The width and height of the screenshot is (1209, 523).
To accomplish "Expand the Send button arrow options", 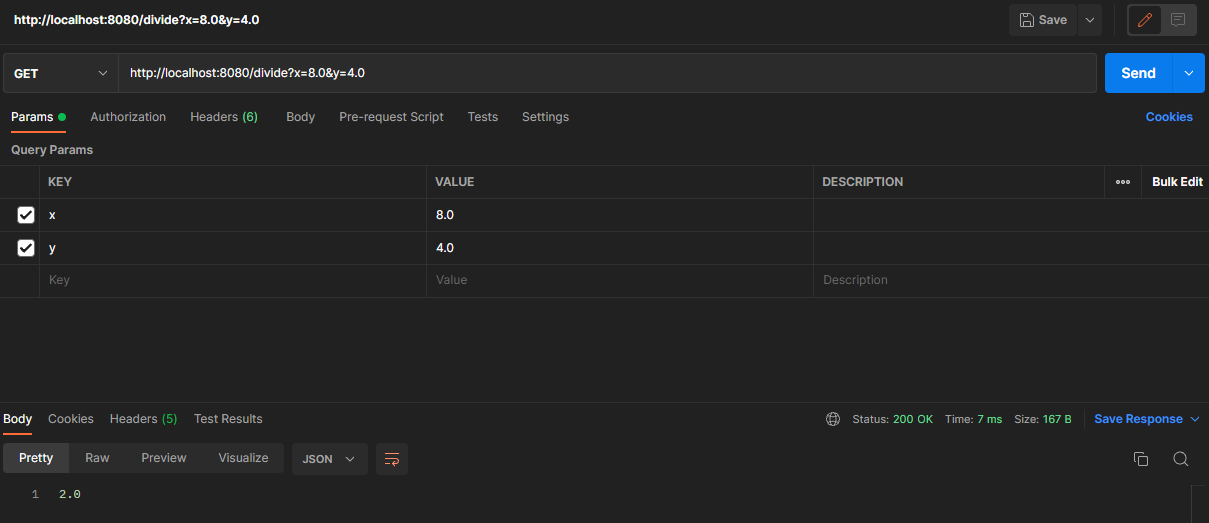I will [1188, 73].
